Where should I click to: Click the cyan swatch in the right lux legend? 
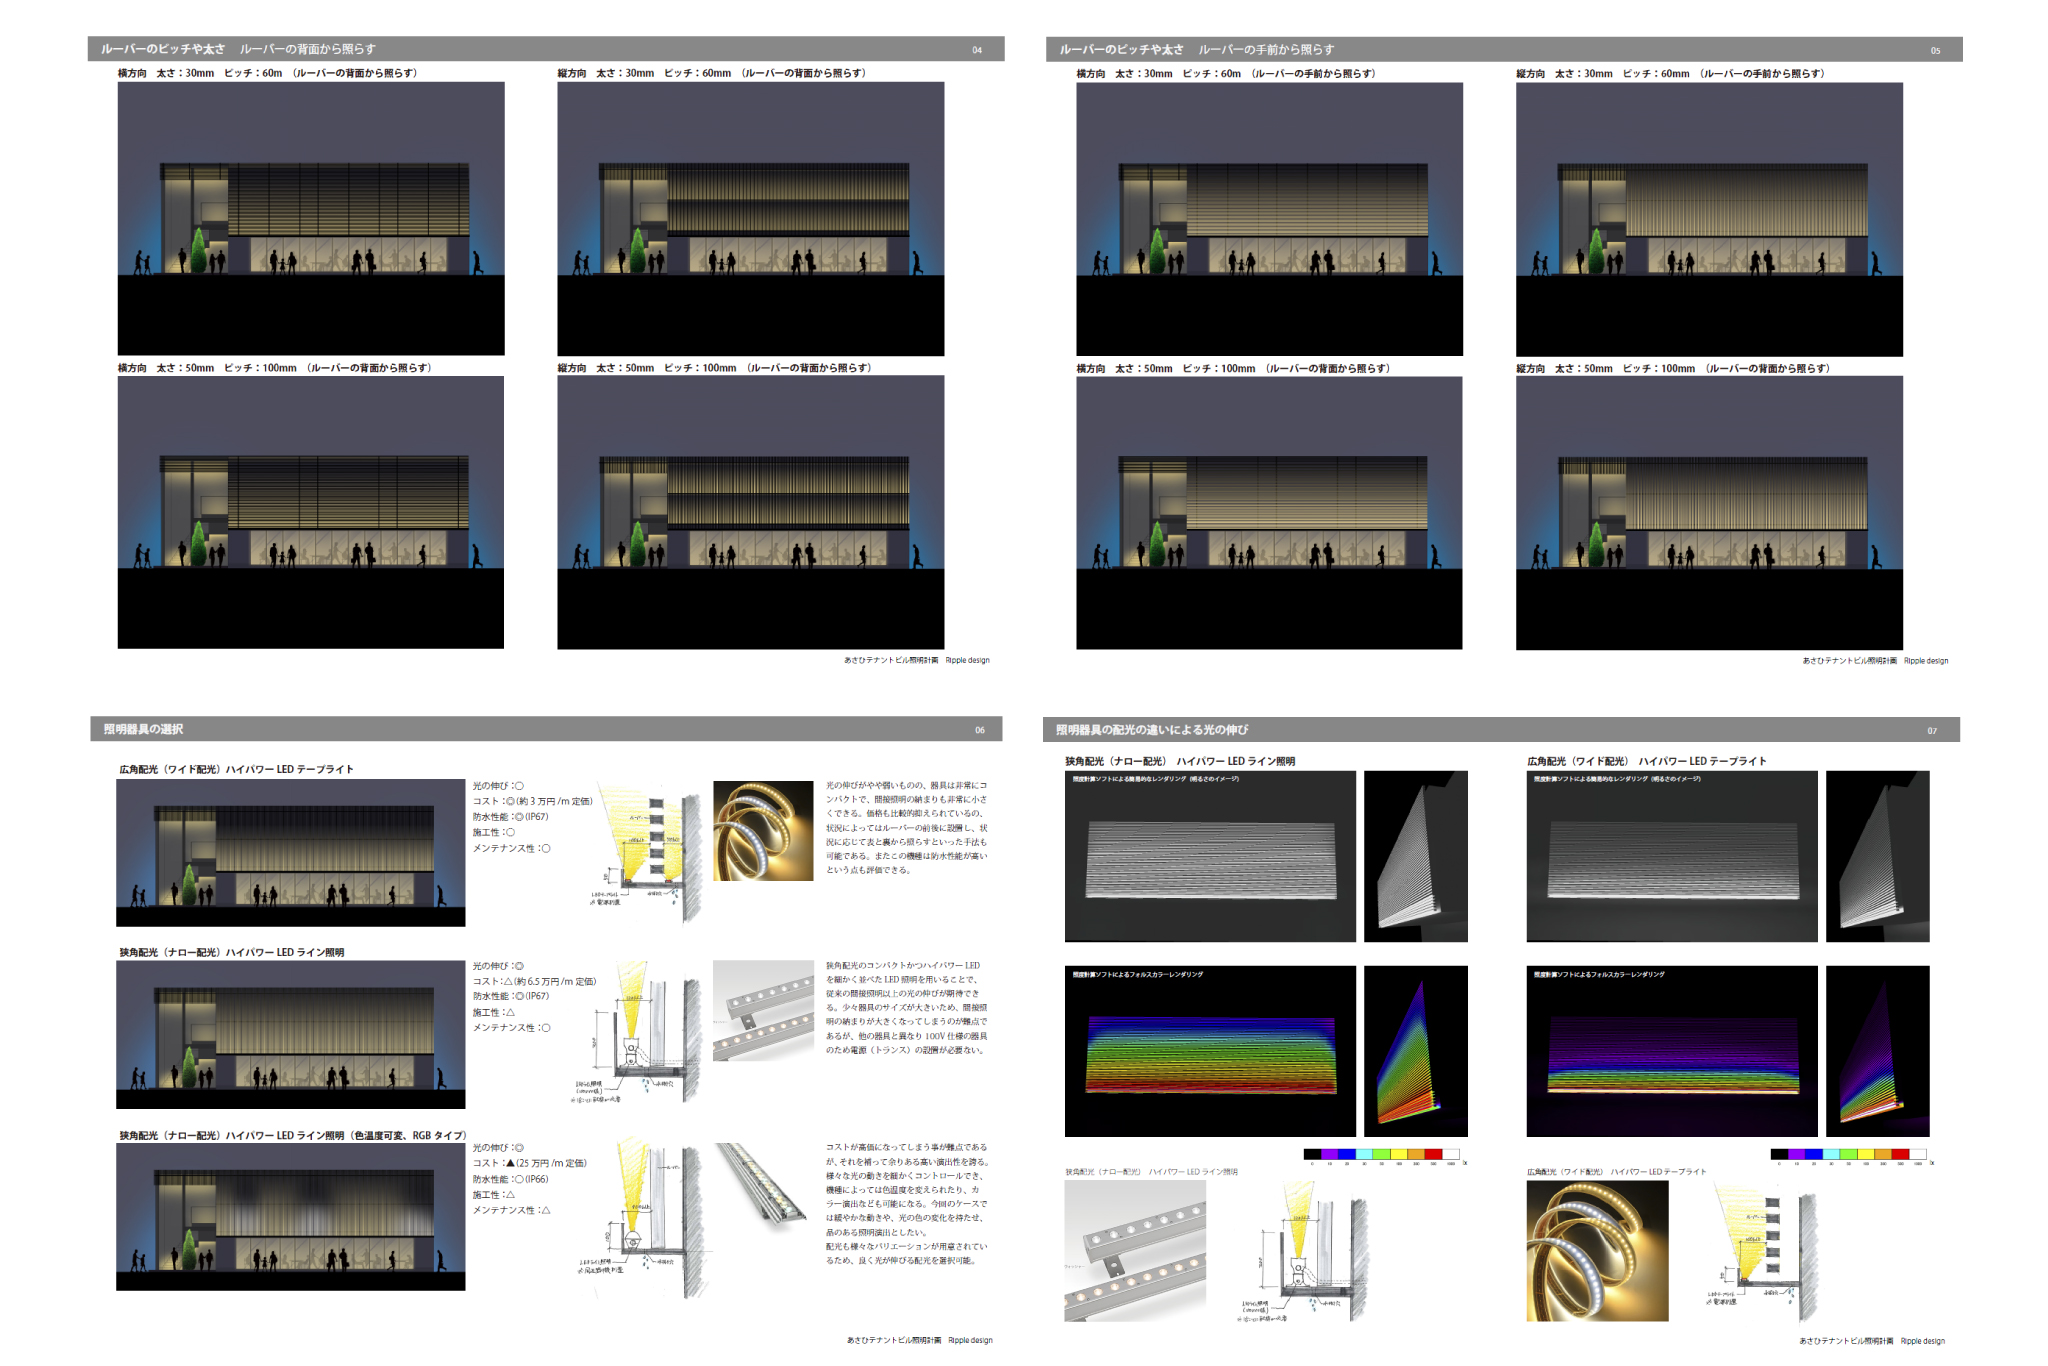(x=1831, y=1154)
